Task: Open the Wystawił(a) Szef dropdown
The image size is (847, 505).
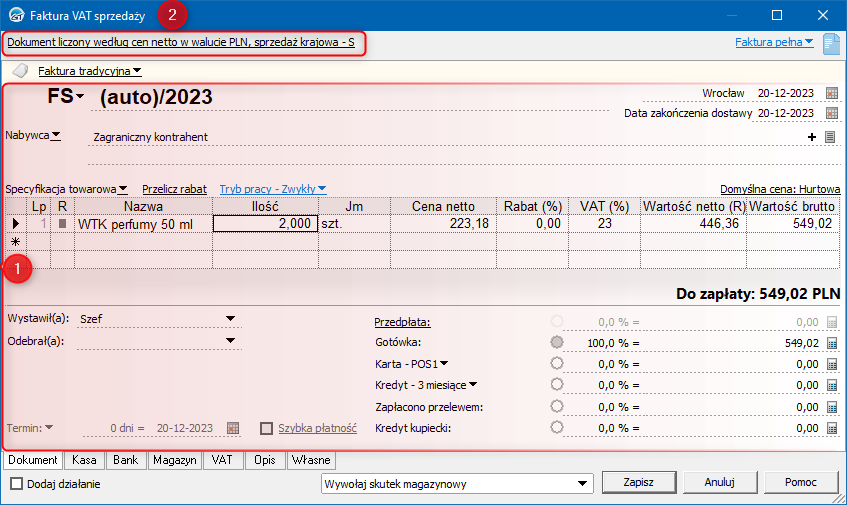Action: click(x=231, y=319)
